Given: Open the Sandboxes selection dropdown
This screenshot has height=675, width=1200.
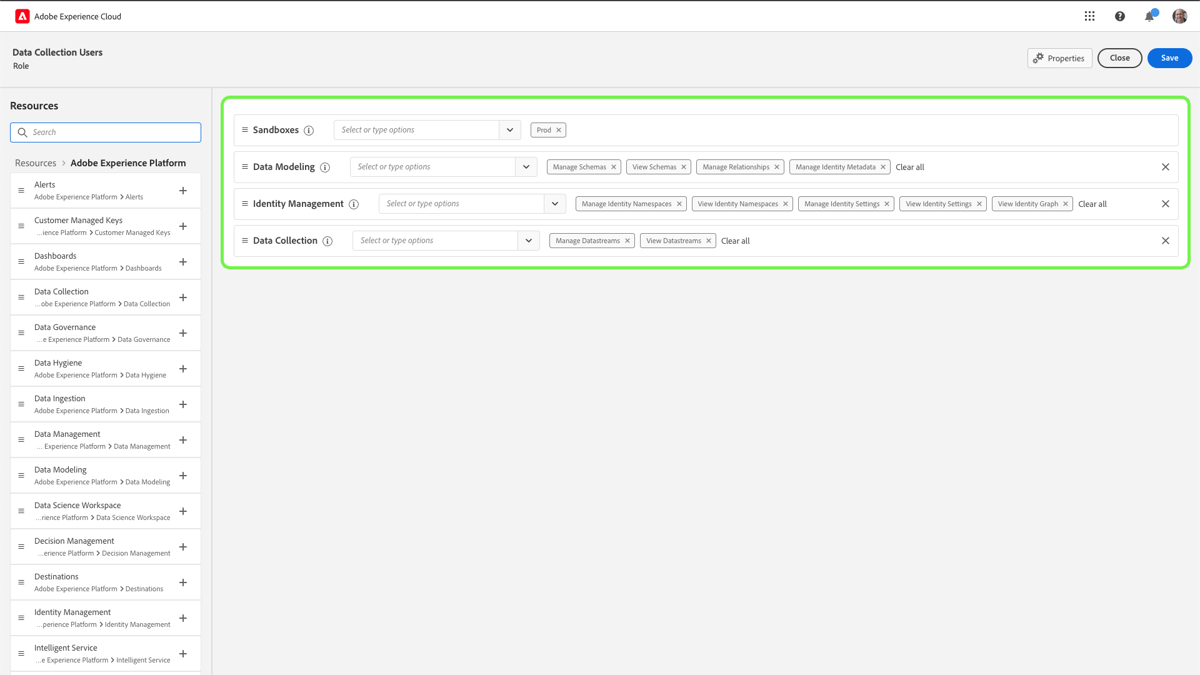Looking at the screenshot, I should coord(510,129).
